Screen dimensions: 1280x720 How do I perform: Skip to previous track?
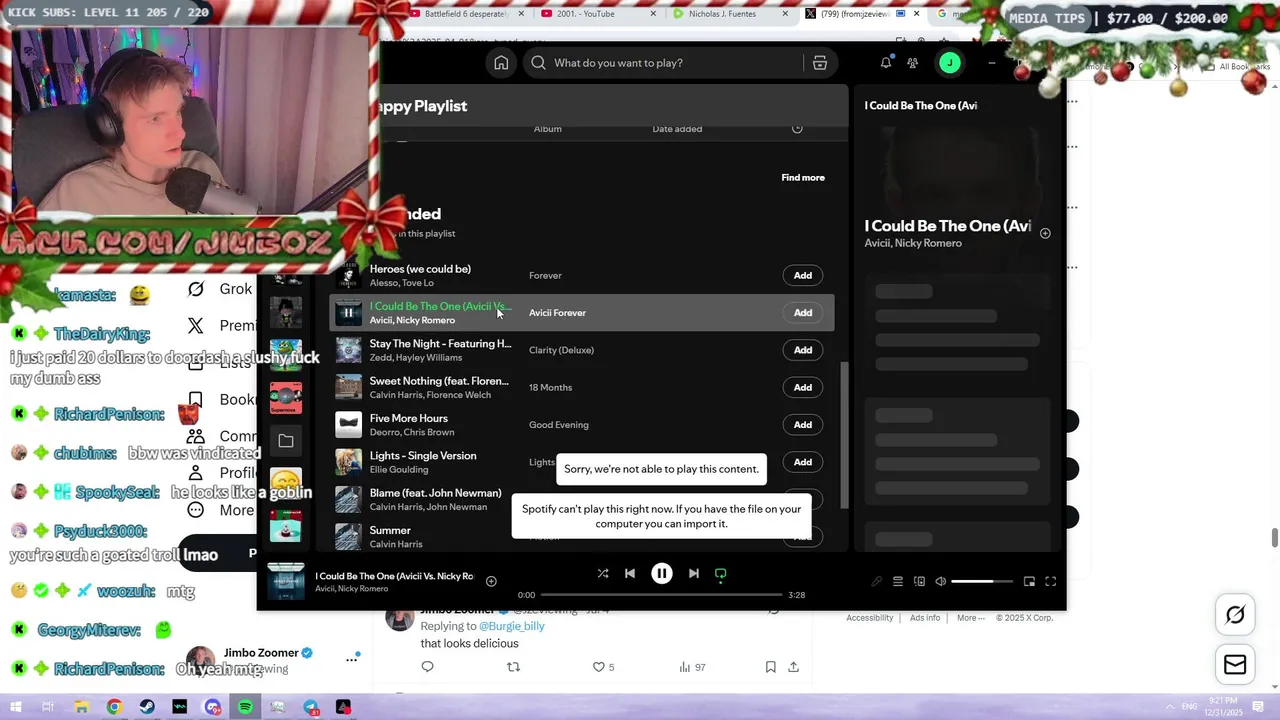(x=630, y=573)
